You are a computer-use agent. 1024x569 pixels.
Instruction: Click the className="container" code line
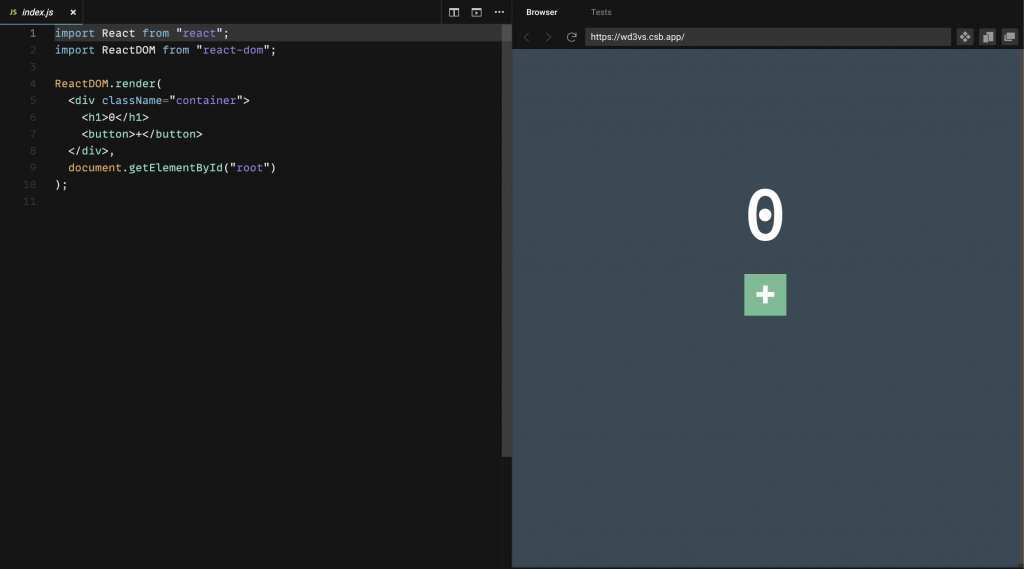[159, 101]
